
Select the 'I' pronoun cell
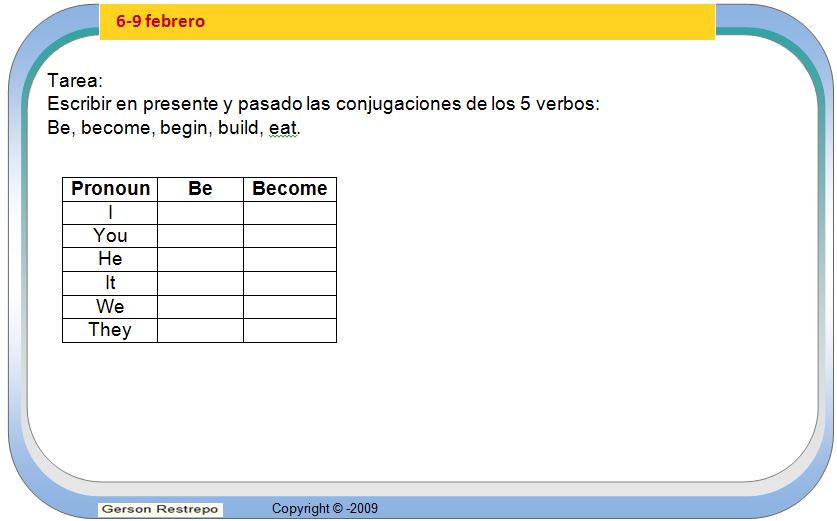(x=110, y=212)
